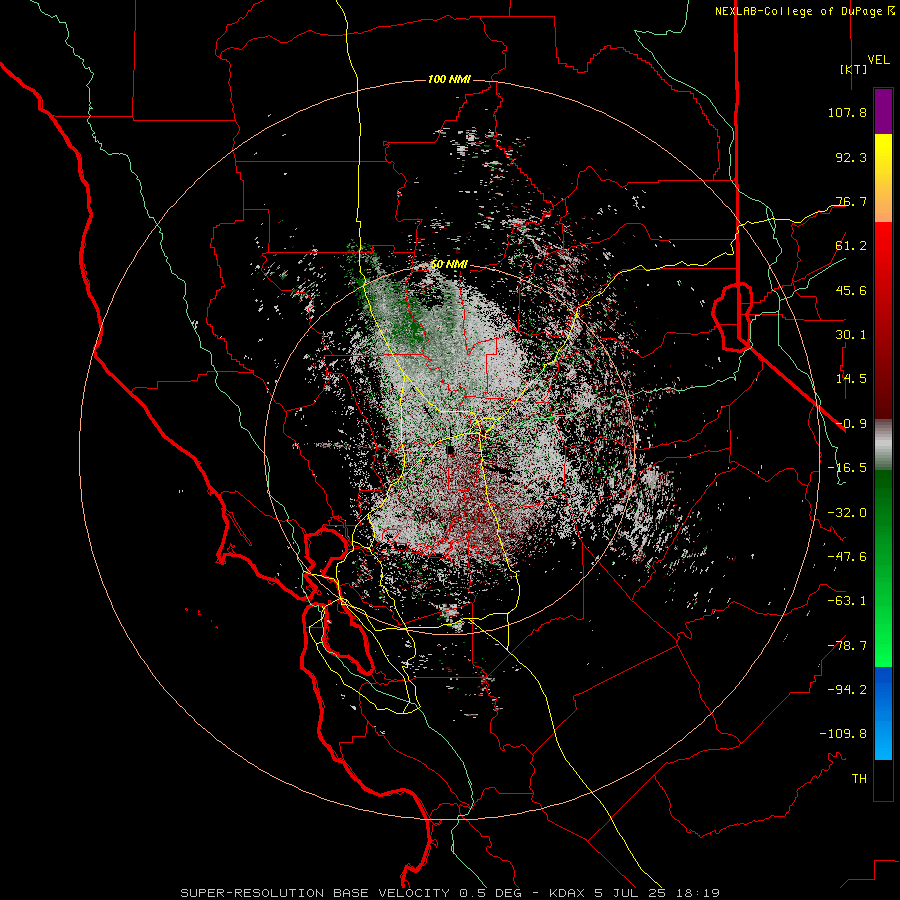Click the 107.8 velocity scale value
The width and height of the screenshot is (900, 900).
click(x=847, y=112)
